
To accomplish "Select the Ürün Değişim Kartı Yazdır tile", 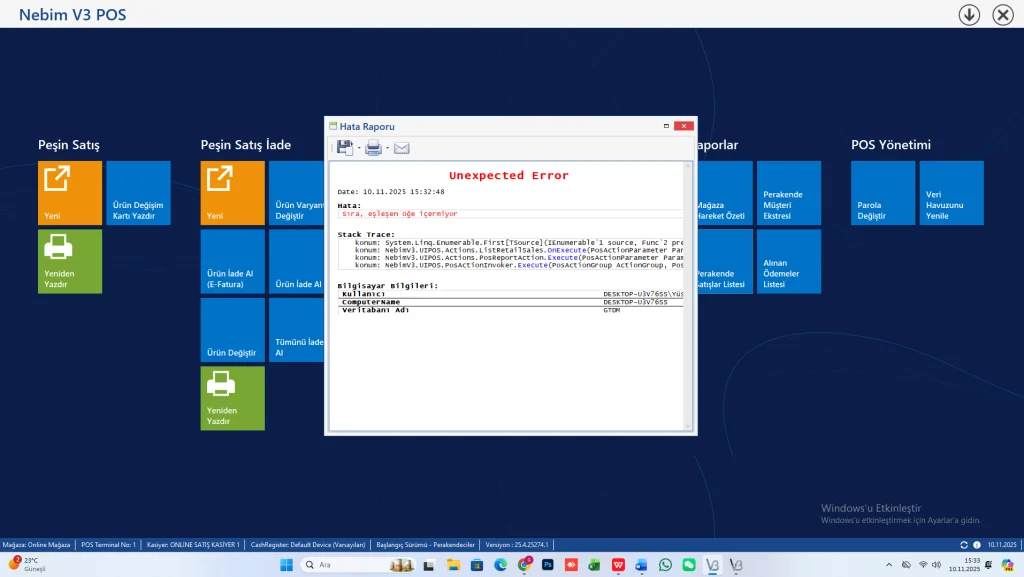I will (138, 193).
